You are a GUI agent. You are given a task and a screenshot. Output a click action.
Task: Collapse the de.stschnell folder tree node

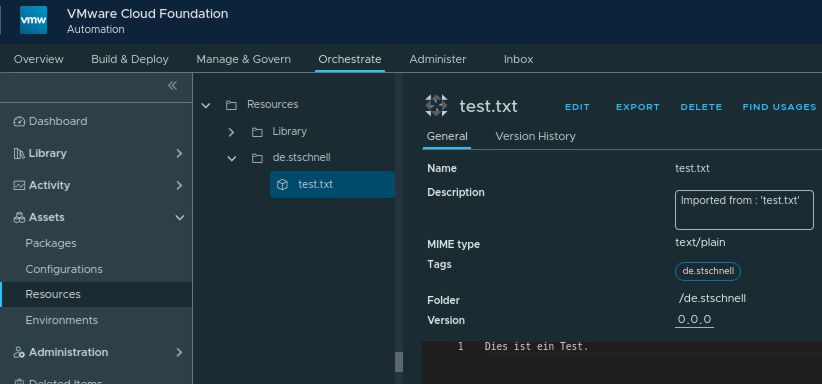click(x=232, y=158)
